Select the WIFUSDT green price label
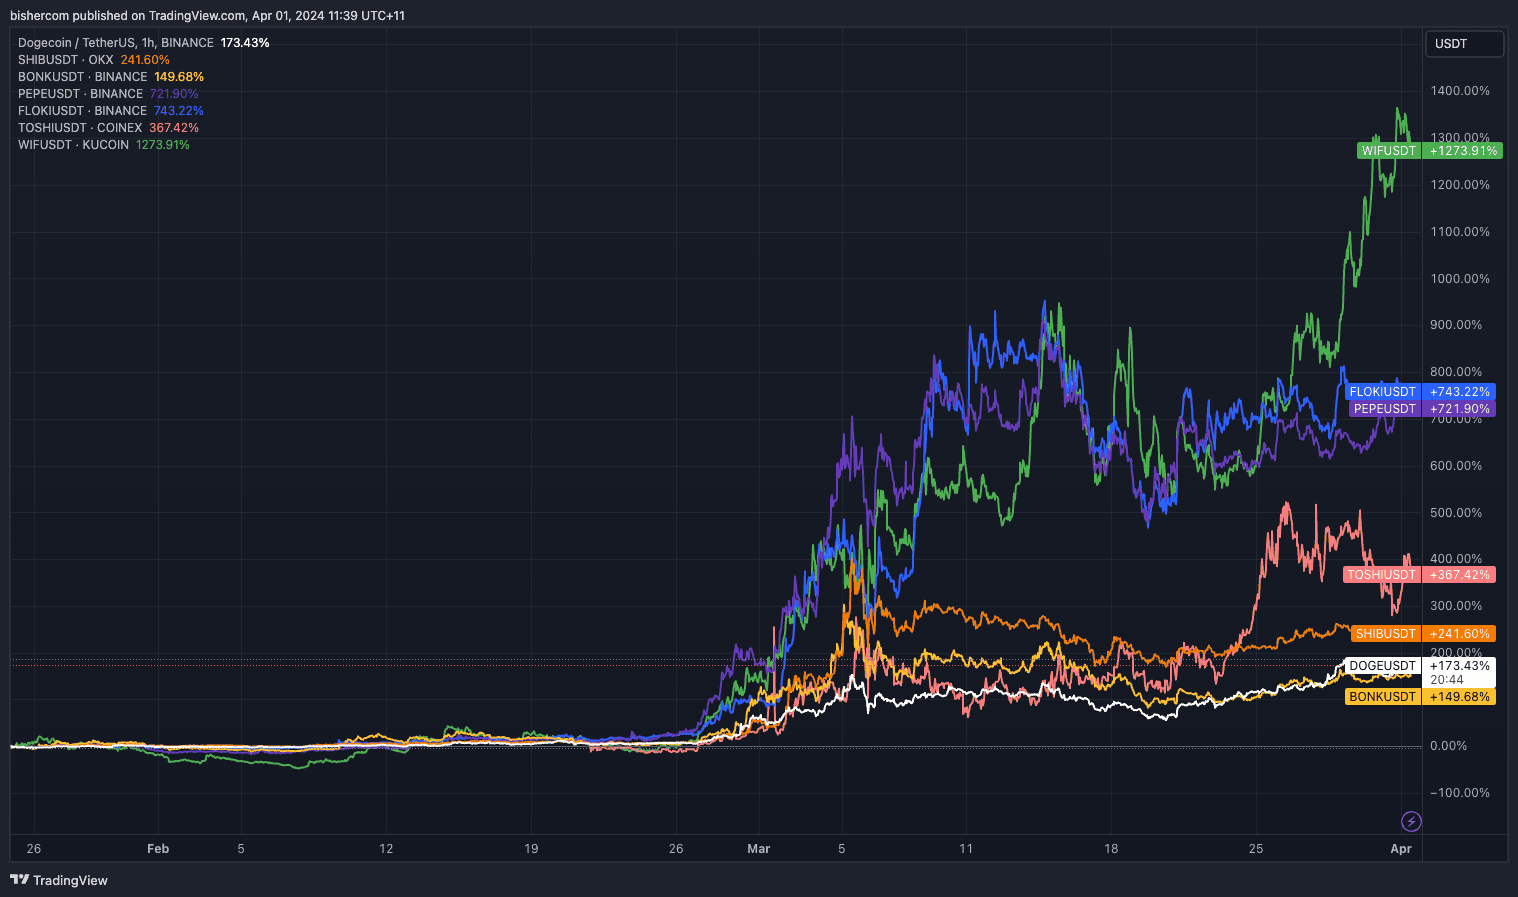 coord(1429,151)
